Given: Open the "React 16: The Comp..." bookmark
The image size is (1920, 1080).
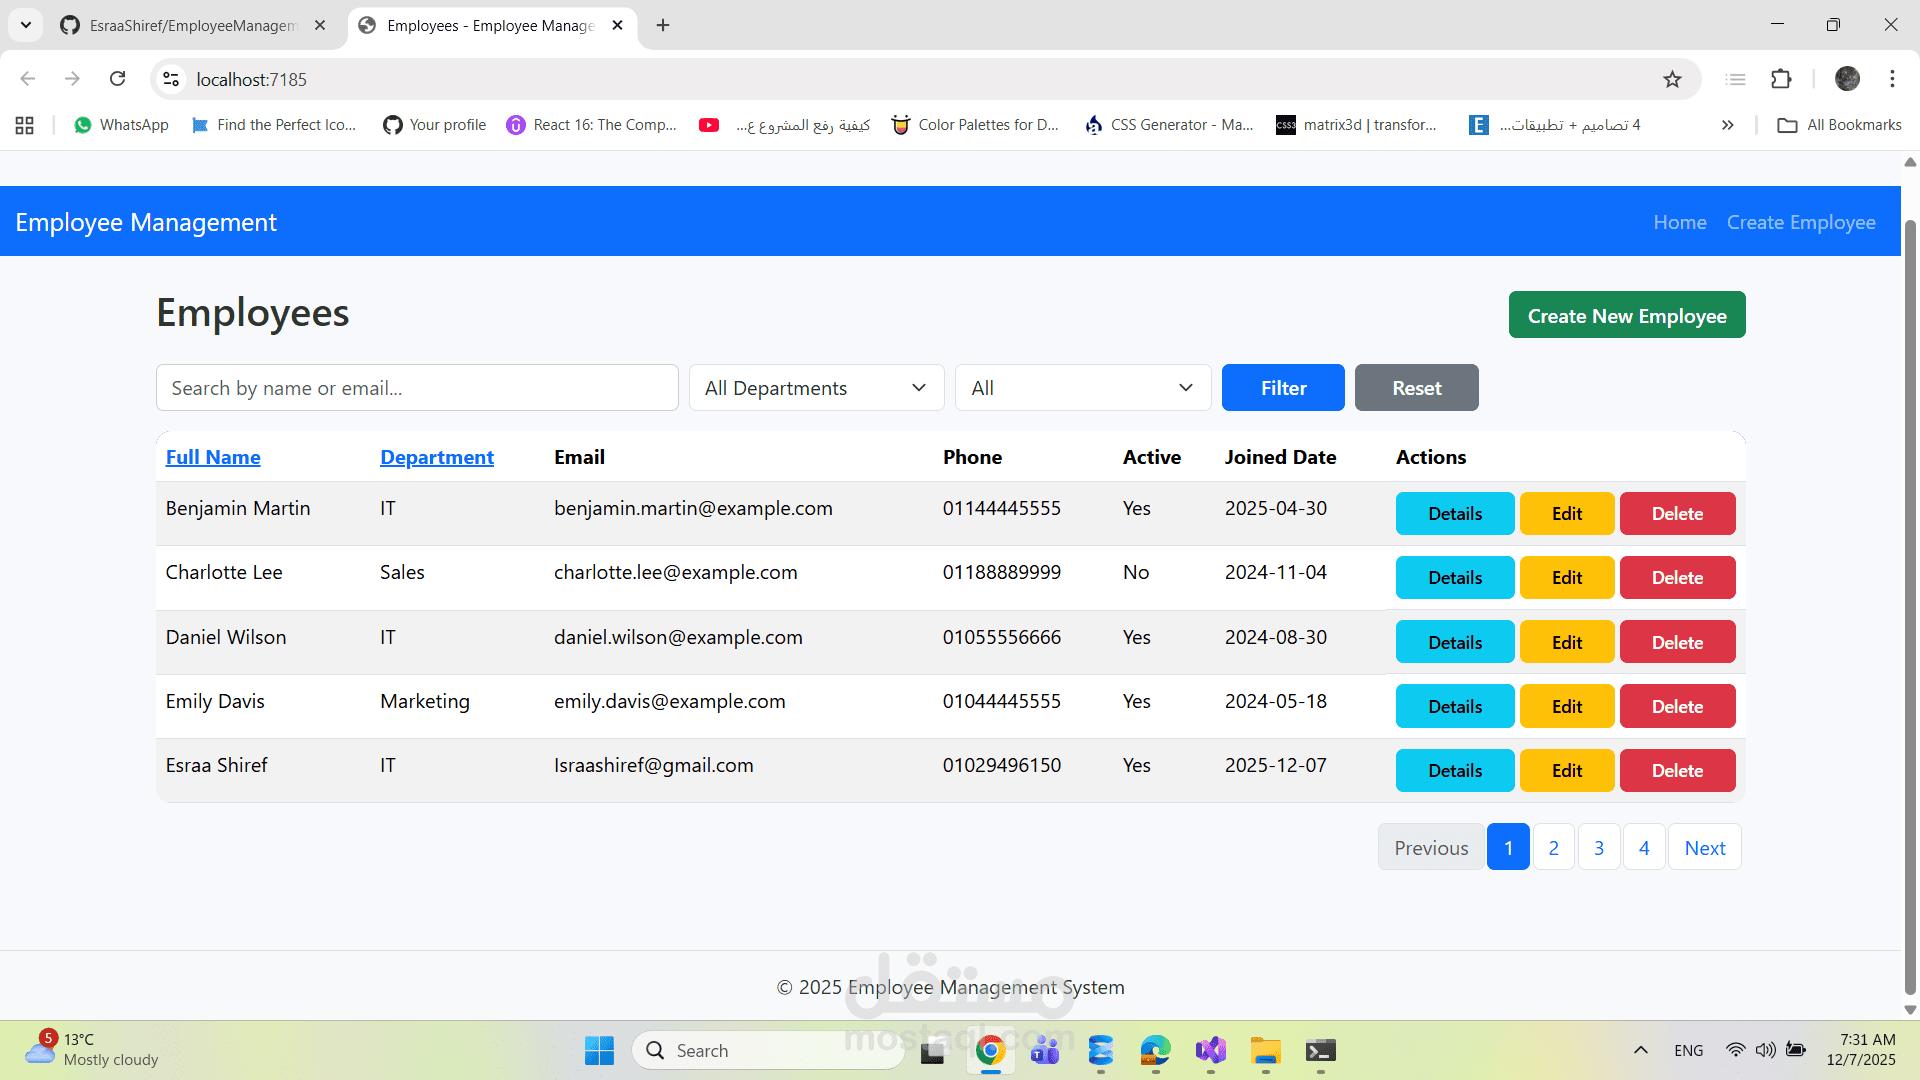Looking at the screenshot, I should 591,124.
